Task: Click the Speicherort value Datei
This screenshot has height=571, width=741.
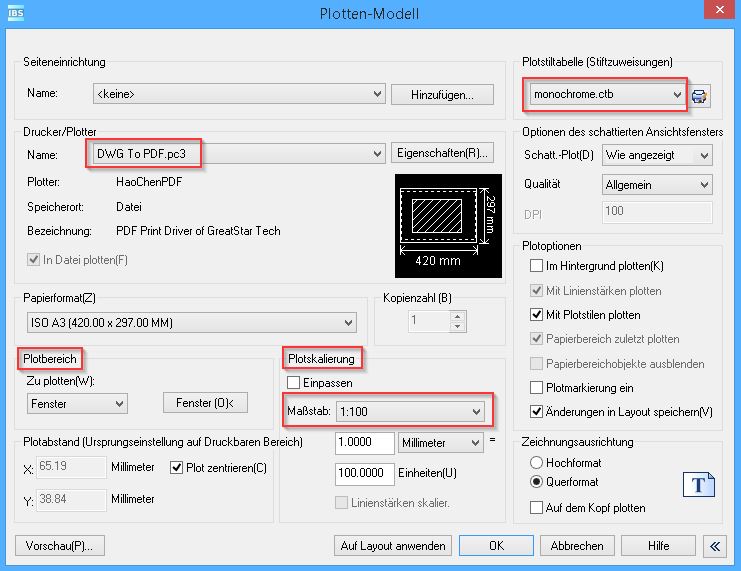Action: (x=129, y=207)
